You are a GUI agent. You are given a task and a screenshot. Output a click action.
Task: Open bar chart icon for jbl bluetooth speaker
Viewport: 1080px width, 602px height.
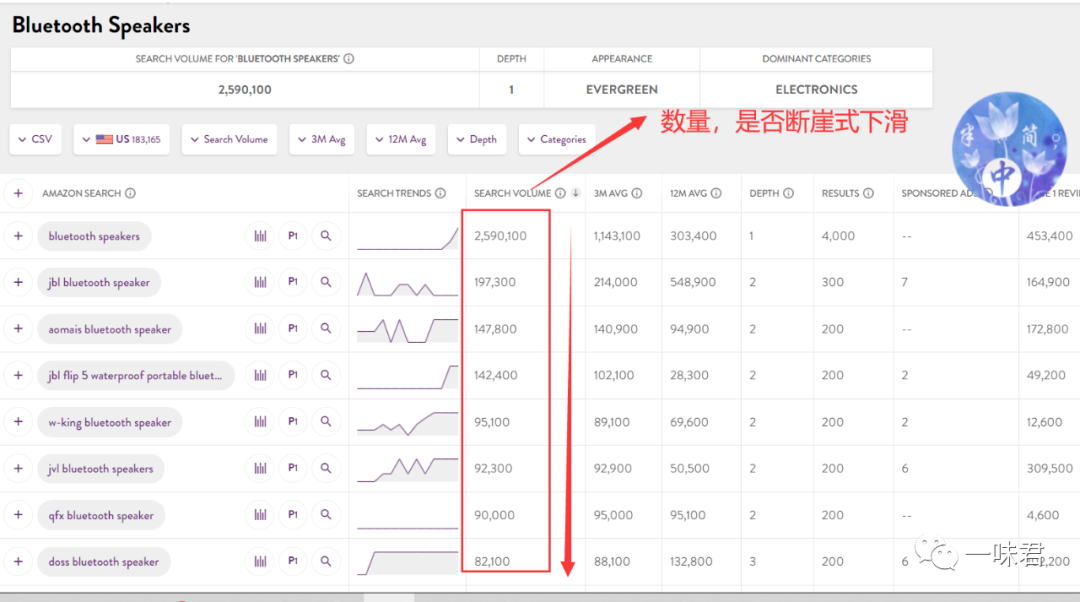click(x=260, y=282)
